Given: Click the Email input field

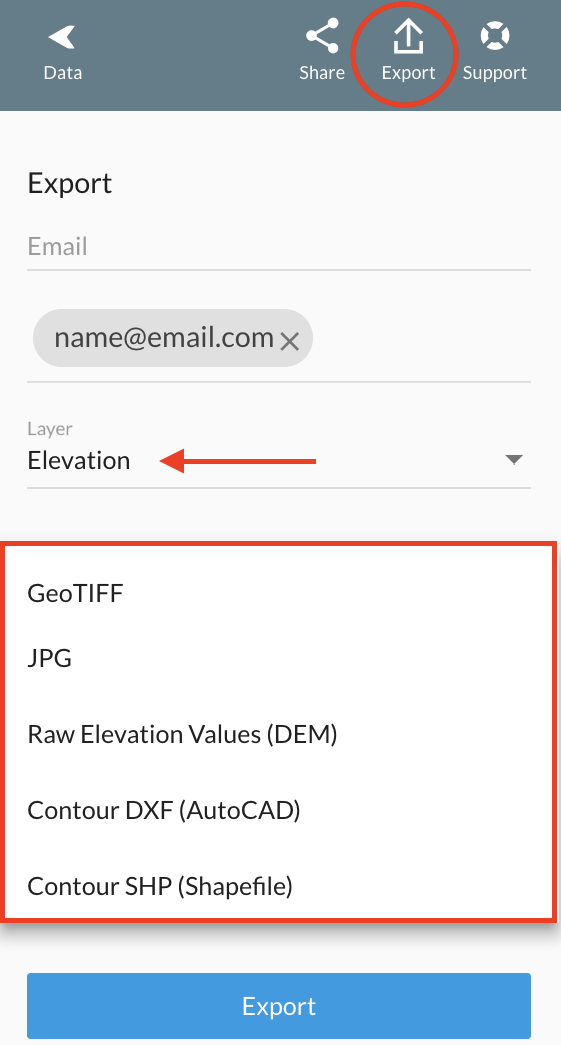Looking at the screenshot, I should [x=279, y=247].
